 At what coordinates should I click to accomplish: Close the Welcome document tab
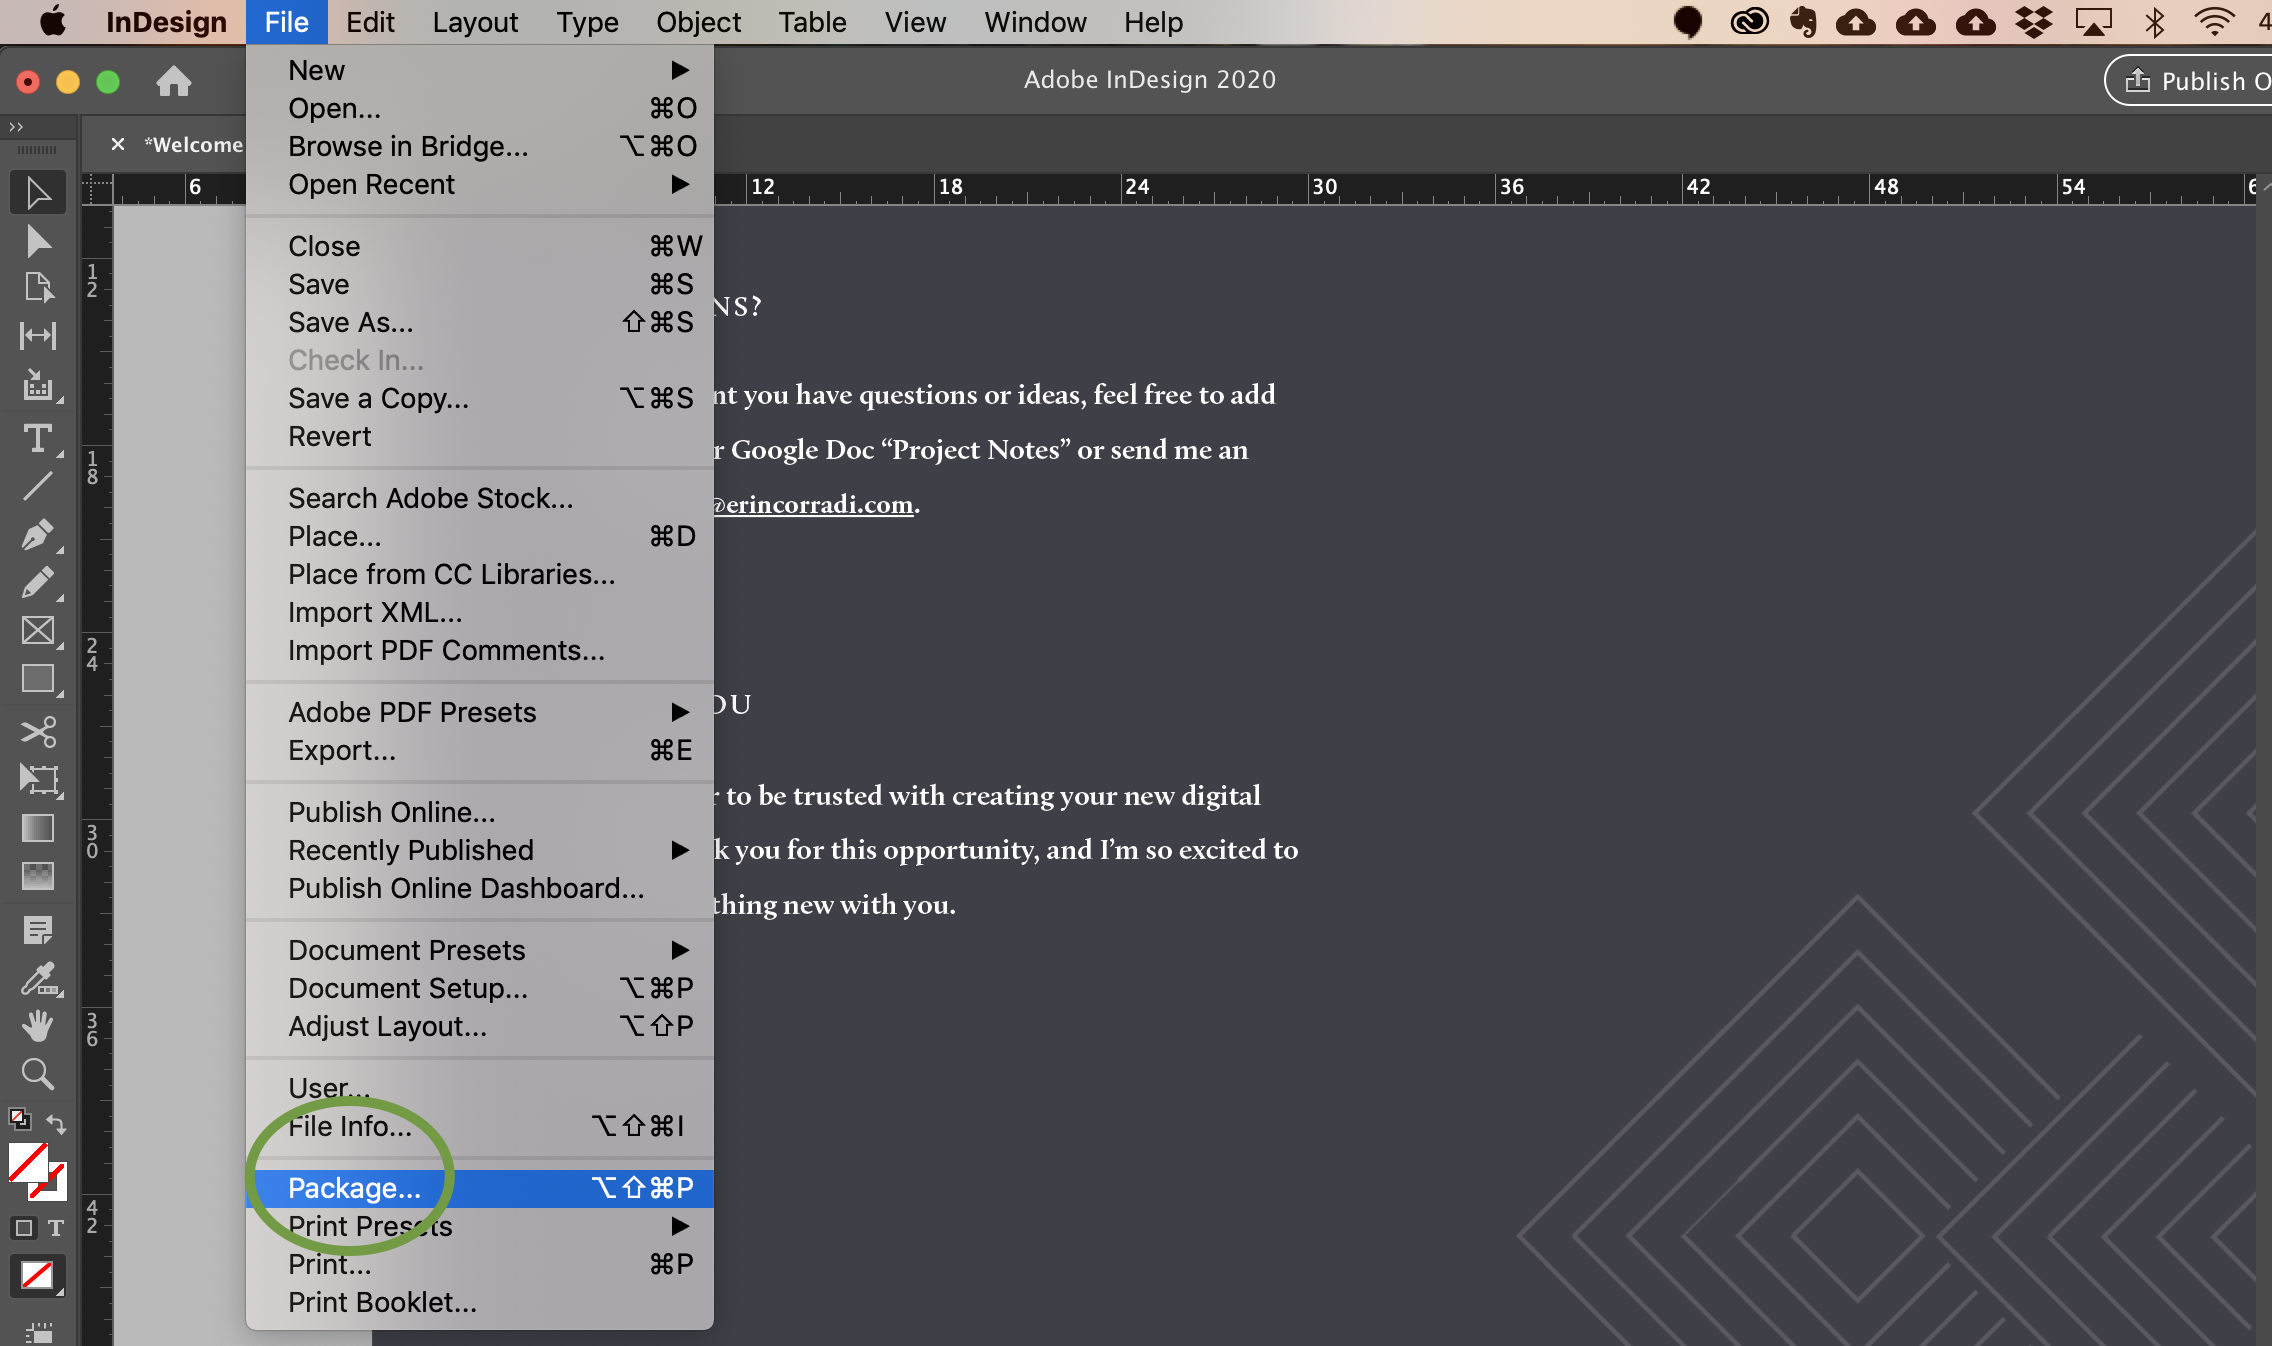tap(118, 144)
